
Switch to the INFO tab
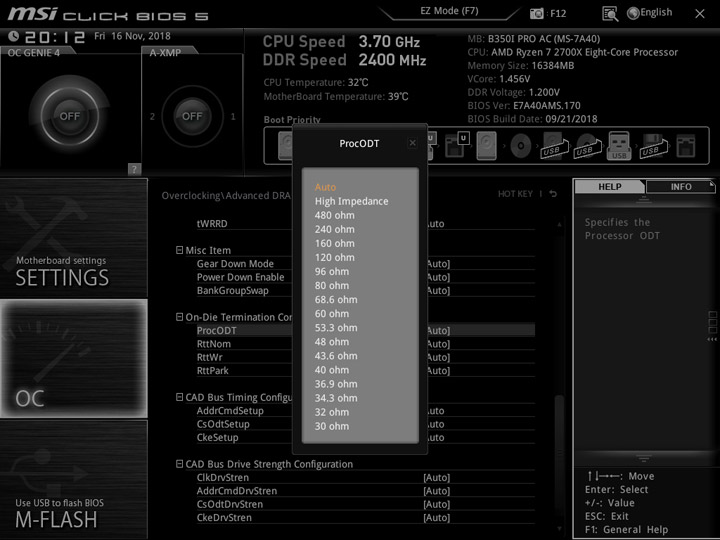click(x=681, y=186)
